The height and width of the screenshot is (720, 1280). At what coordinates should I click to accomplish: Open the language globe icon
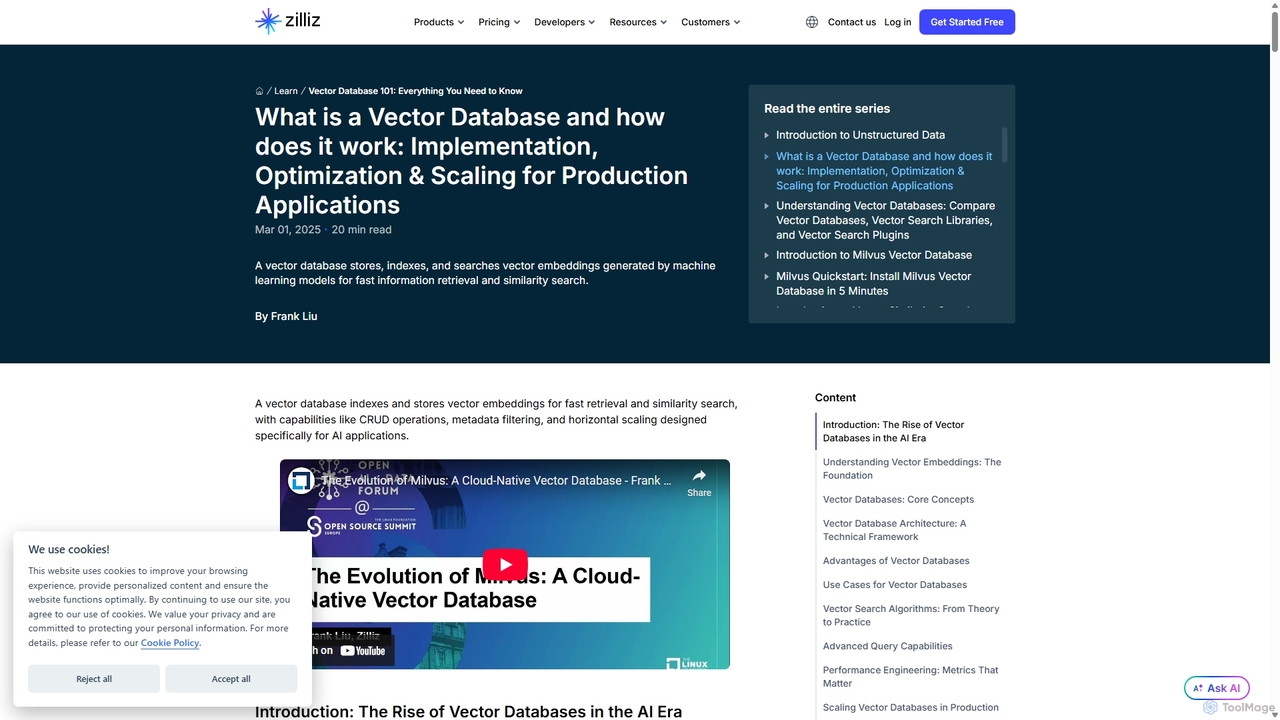point(812,22)
